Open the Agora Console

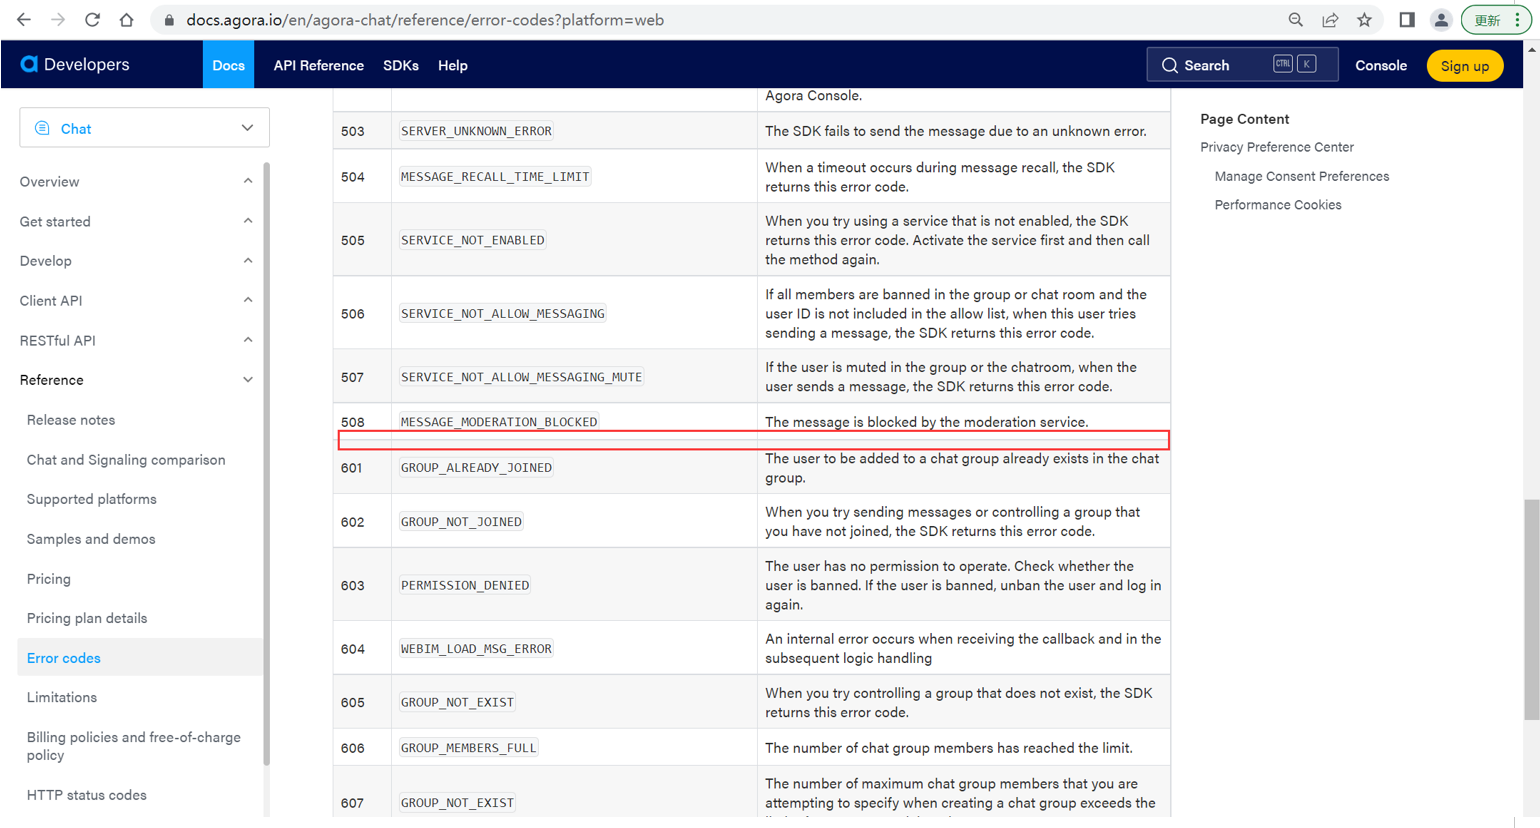pos(1380,65)
